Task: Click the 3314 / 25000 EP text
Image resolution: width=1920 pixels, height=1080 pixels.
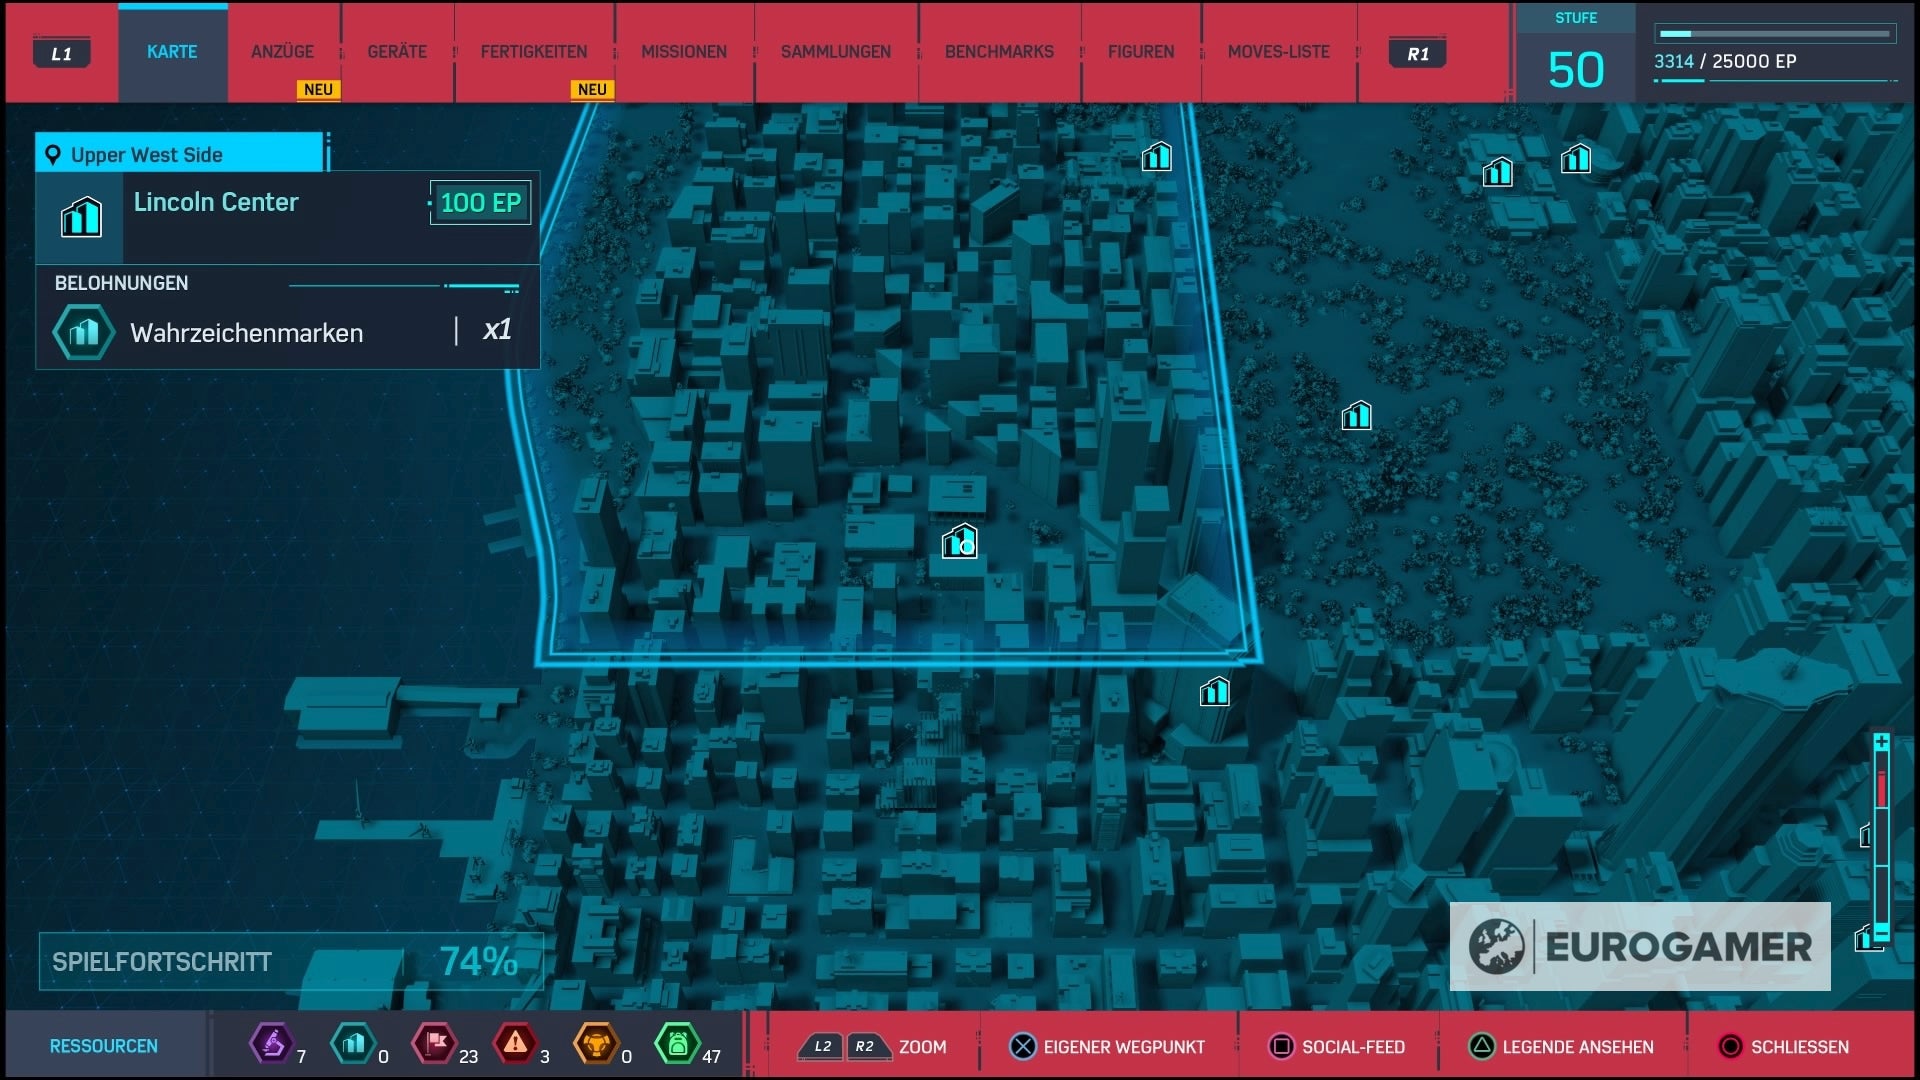Action: click(1725, 62)
